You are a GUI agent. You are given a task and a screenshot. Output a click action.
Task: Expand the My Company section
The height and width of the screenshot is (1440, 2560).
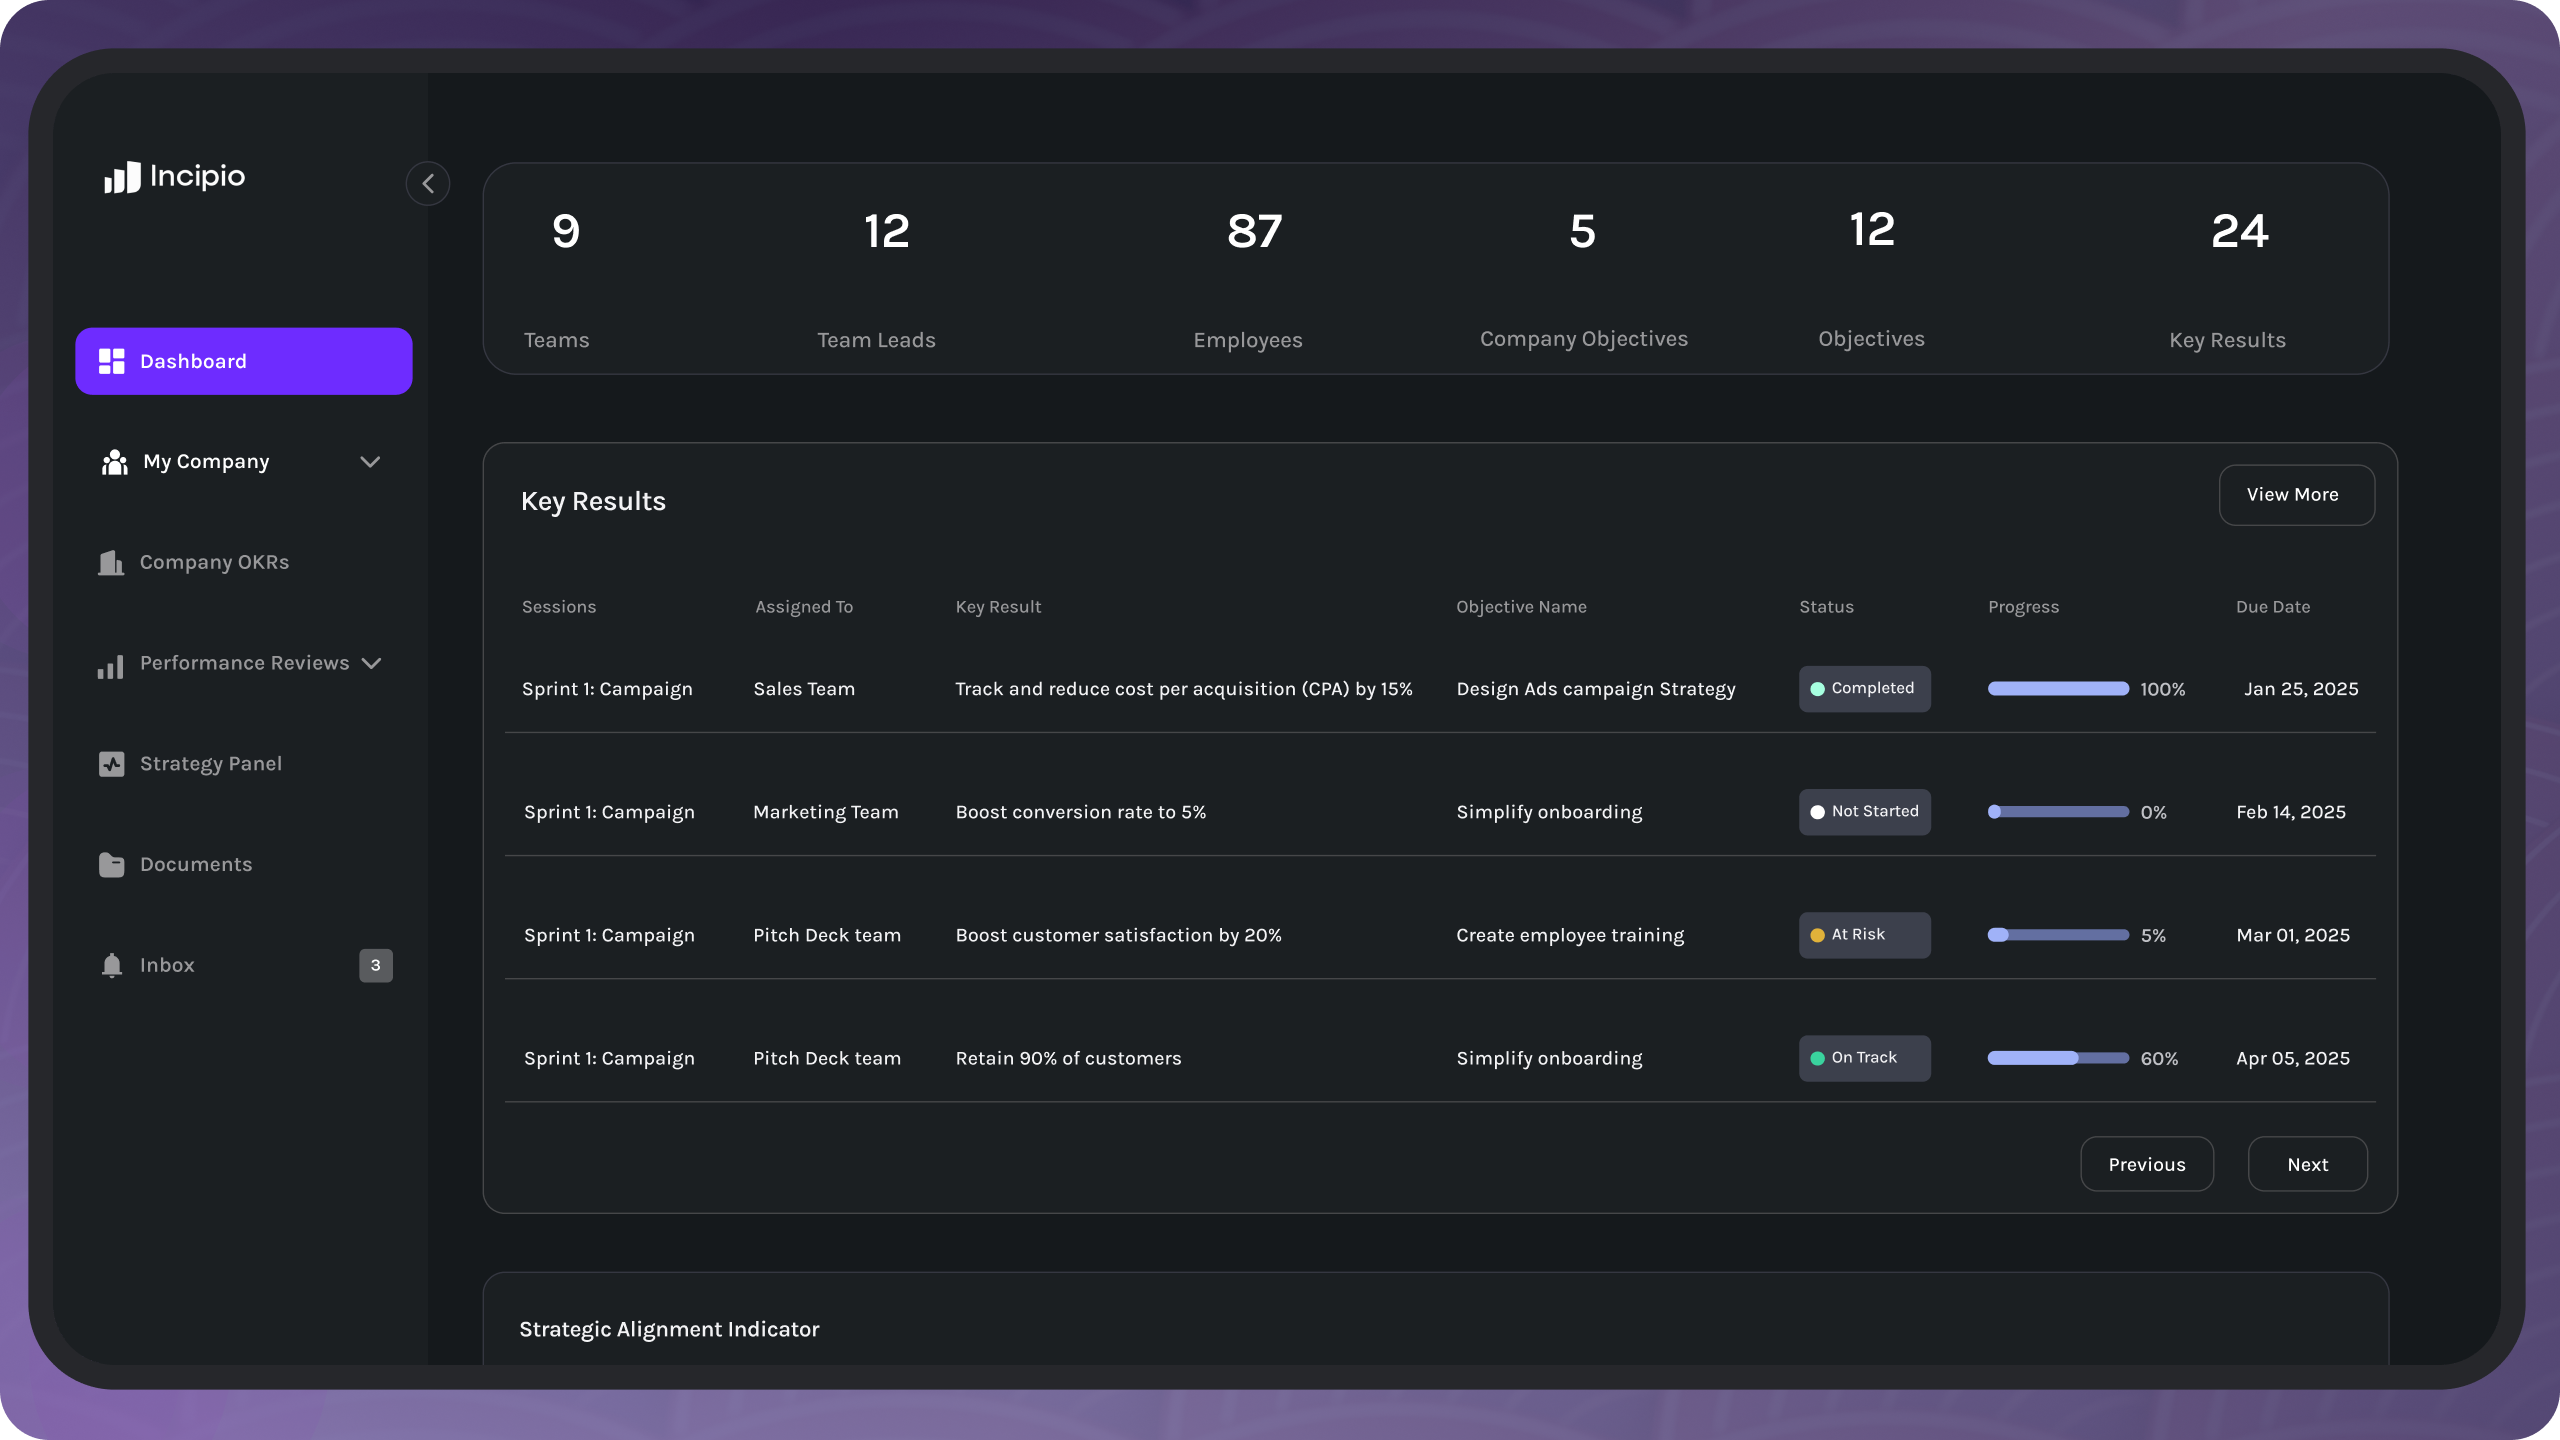click(x=370, y=461)
